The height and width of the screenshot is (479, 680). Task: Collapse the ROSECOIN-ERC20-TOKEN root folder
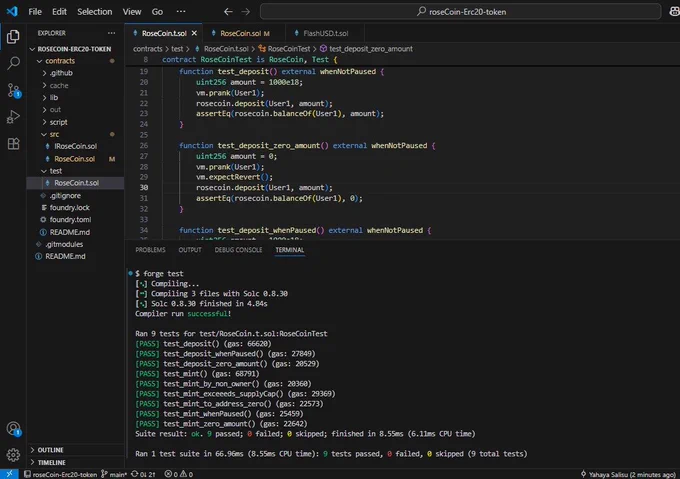pos(75,49)
